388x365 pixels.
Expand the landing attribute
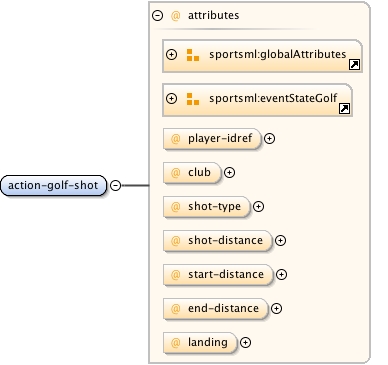(x=245, y=343)
